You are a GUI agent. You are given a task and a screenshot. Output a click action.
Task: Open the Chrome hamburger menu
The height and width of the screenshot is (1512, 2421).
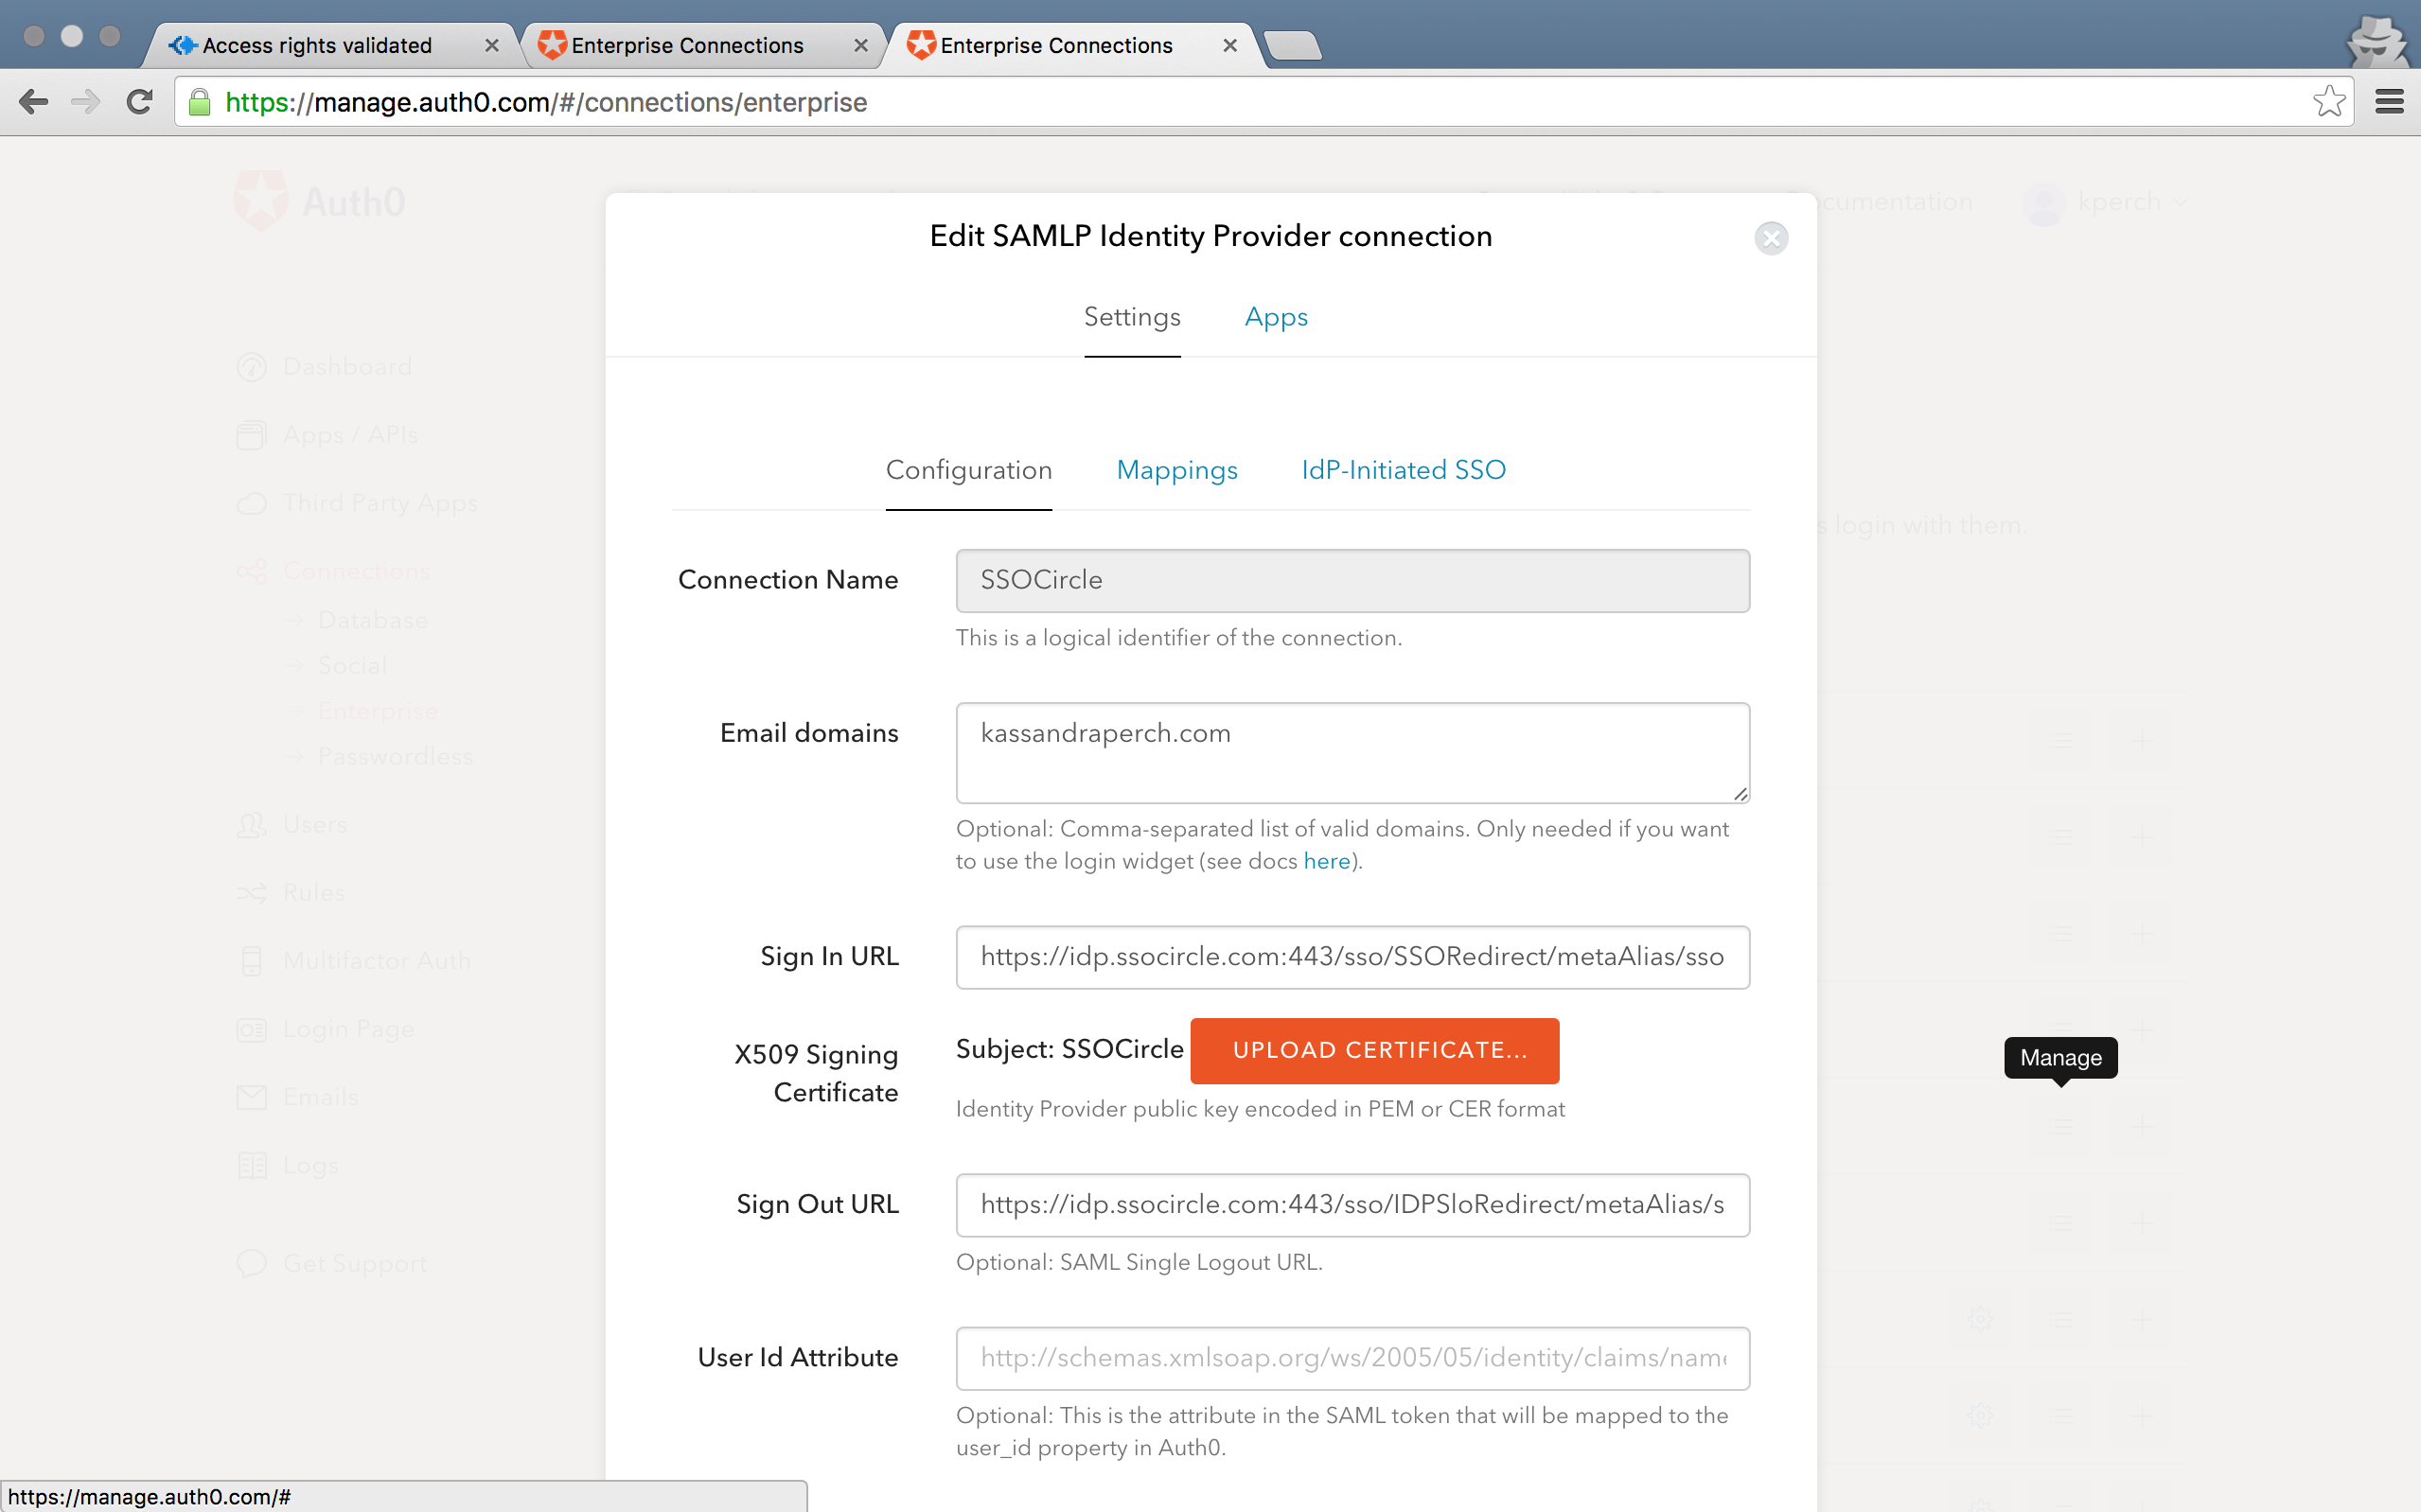coord(2389,102)
